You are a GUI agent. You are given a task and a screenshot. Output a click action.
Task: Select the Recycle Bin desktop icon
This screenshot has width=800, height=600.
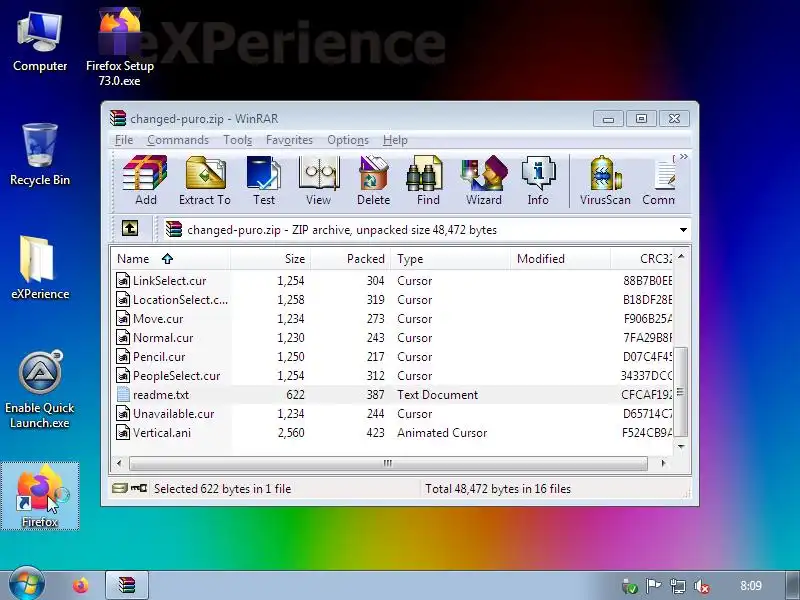tap(40, 155)
